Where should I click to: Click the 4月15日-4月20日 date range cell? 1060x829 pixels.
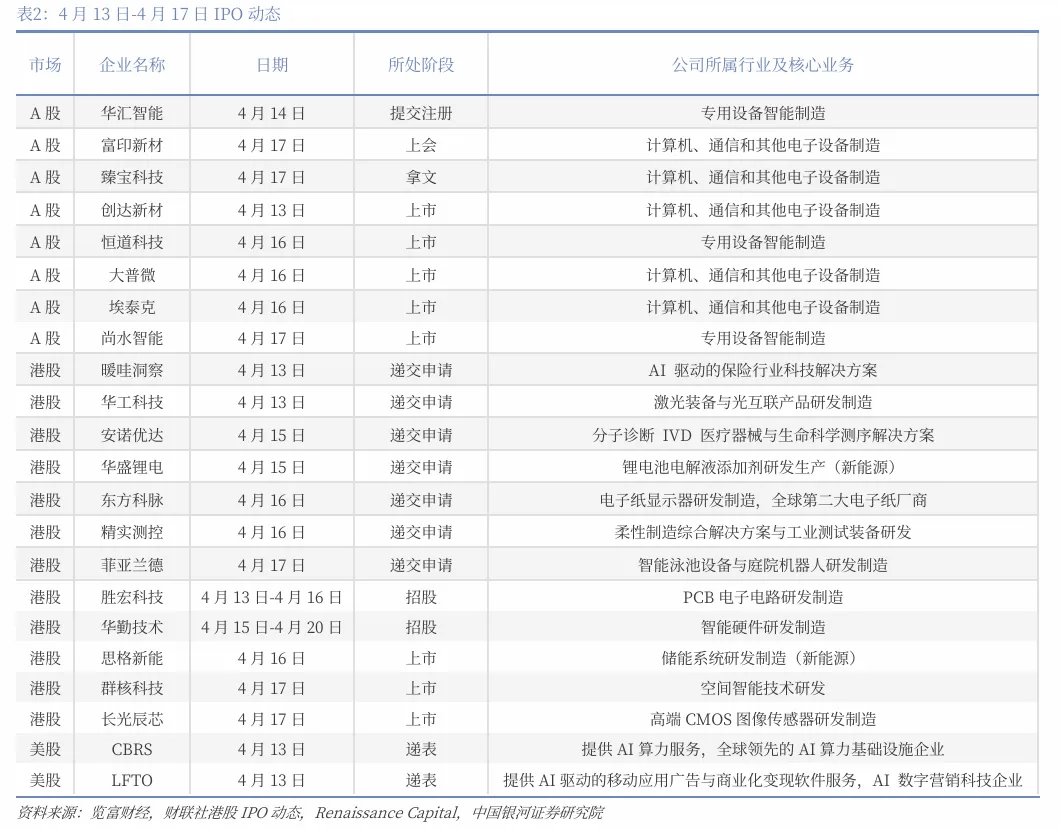[x=272, y=627]
